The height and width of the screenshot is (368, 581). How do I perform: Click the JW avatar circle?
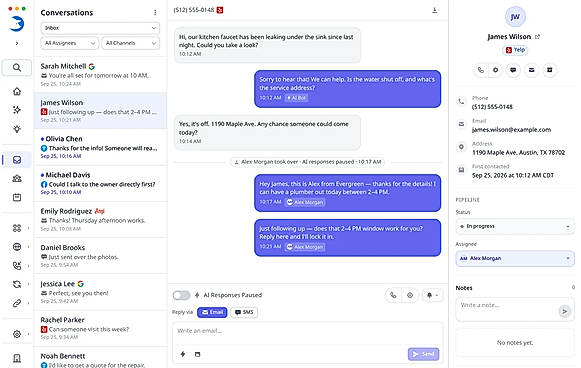515,17
